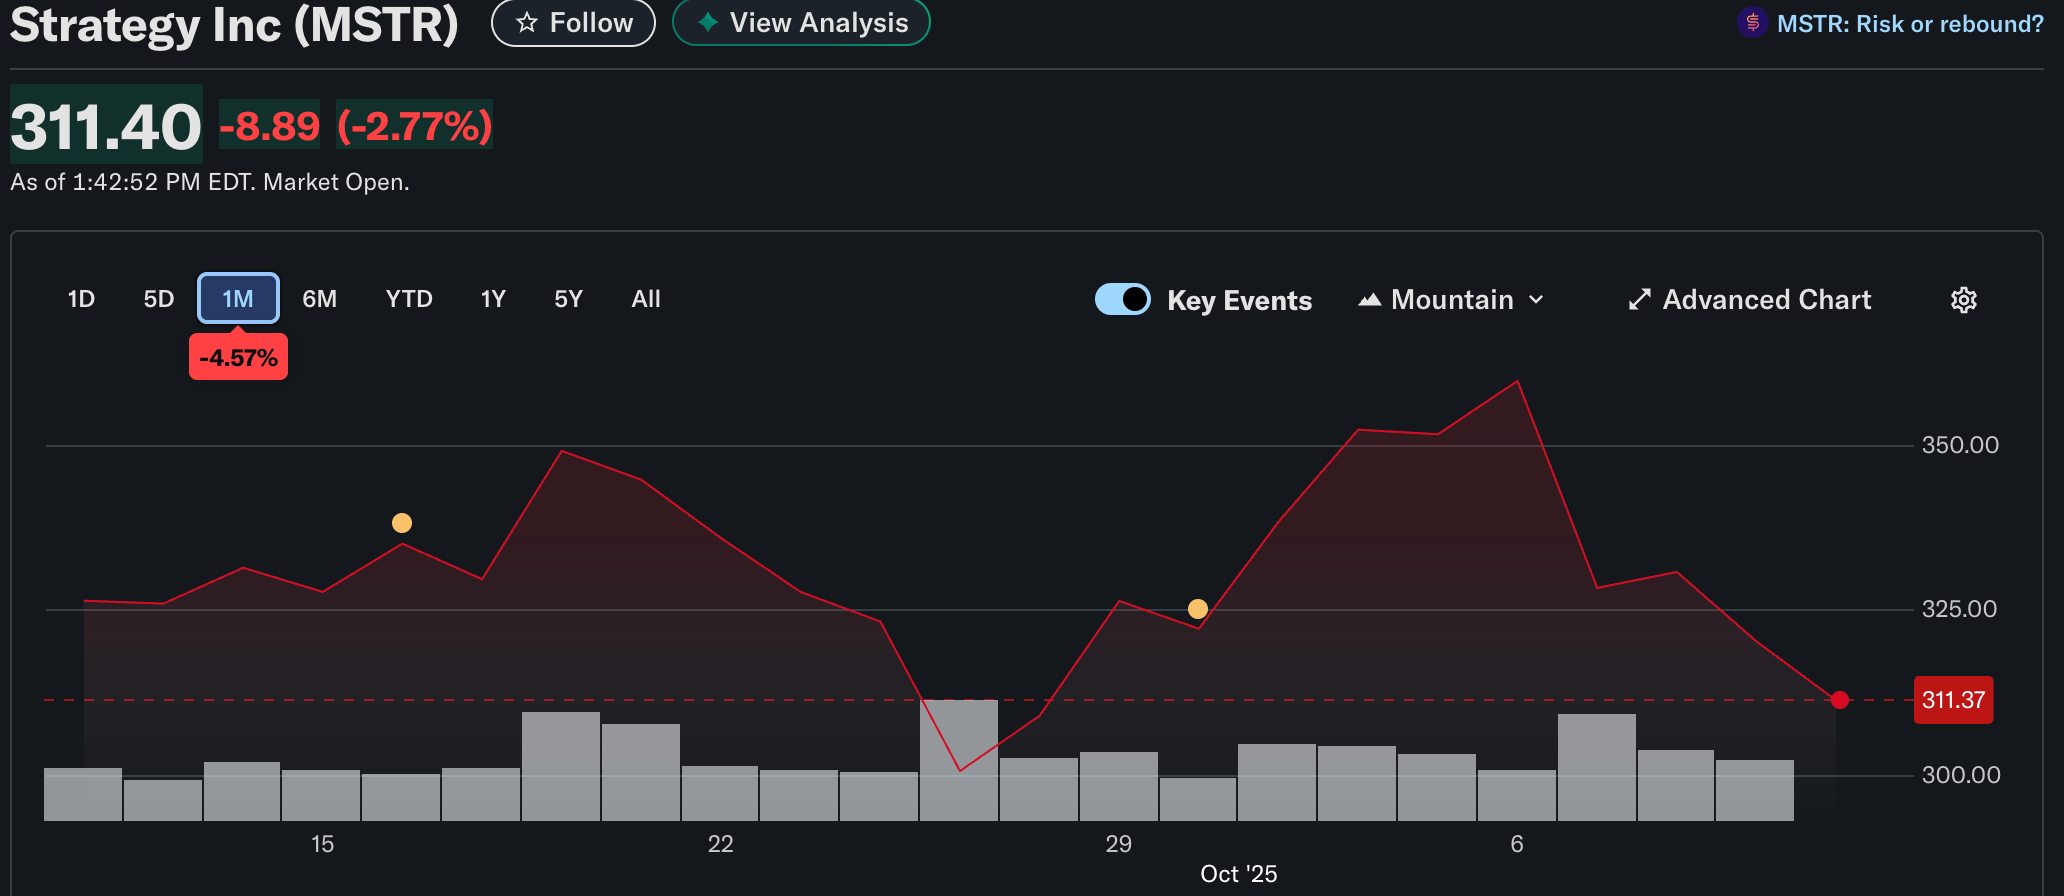Screen dimensions: 2064x896
Task: Toggle the Key Events switch
Action: (x=1122, y=299)
